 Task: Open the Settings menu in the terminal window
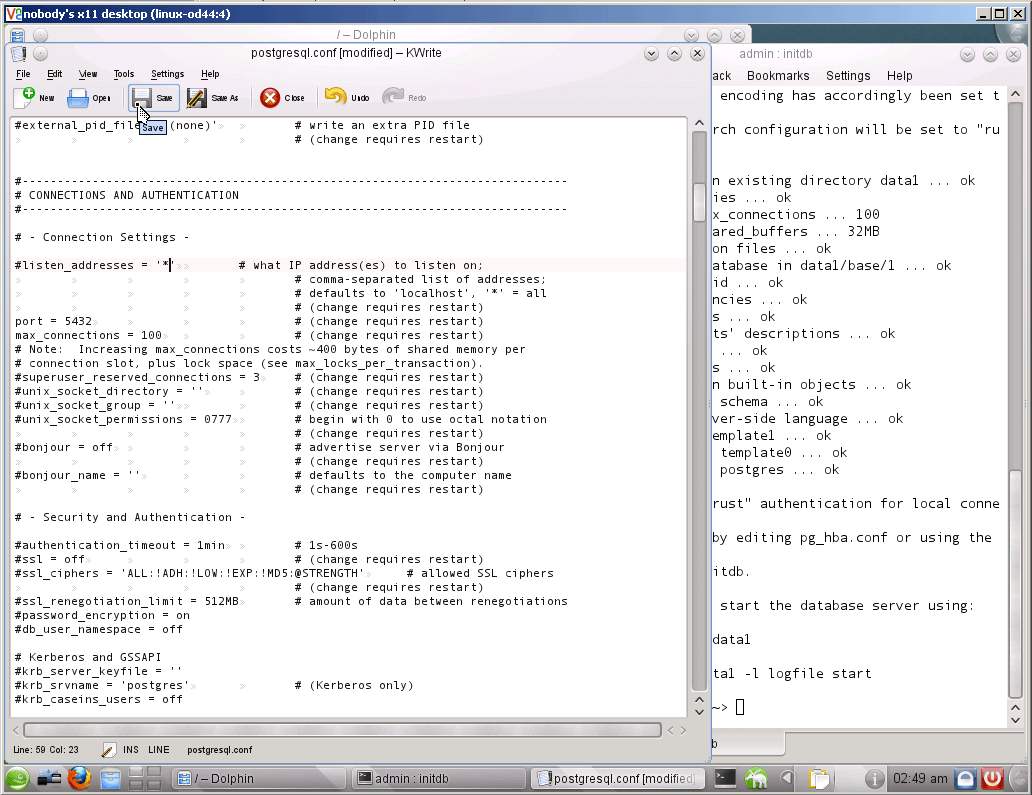pyautogui.click(x=848, y=76)
